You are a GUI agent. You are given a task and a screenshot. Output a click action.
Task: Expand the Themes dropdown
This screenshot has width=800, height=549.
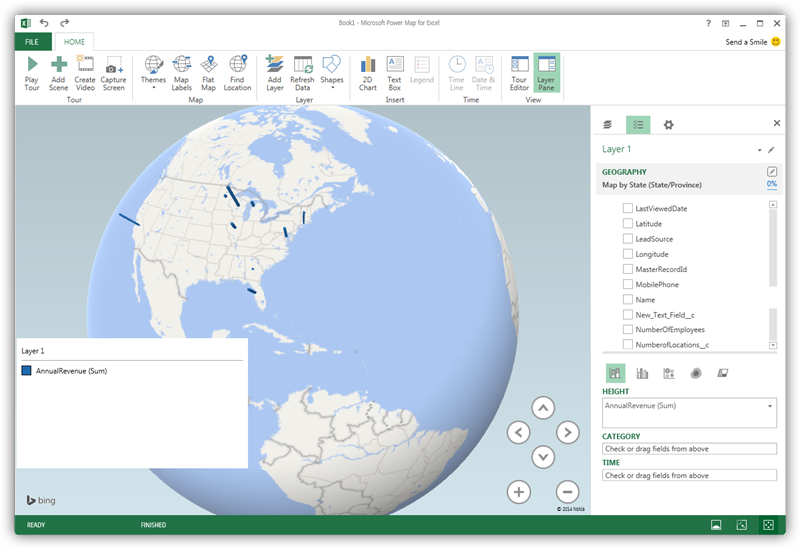(153, 87)
